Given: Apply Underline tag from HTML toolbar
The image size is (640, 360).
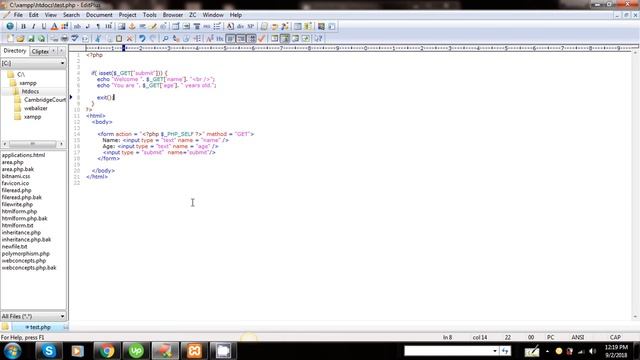Looking at the screenshot, I should point(44,27).
